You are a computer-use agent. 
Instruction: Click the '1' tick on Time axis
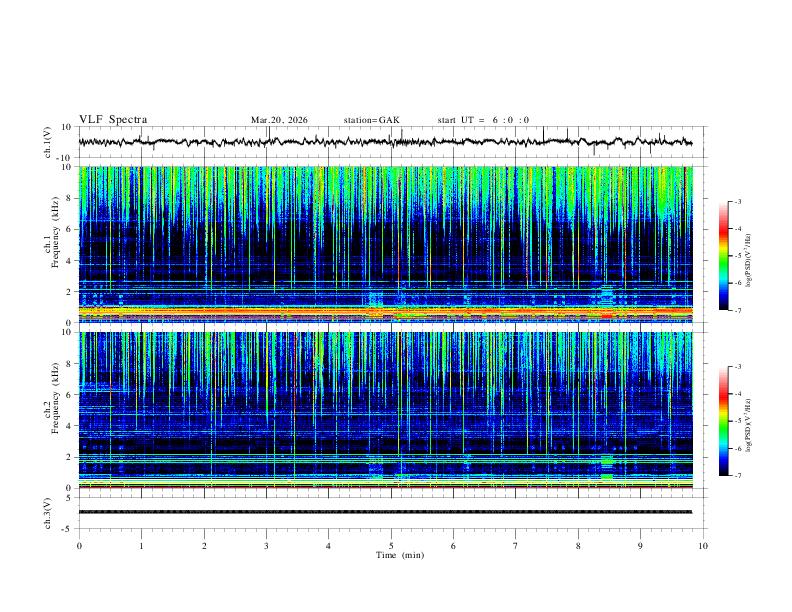point(141,546)
